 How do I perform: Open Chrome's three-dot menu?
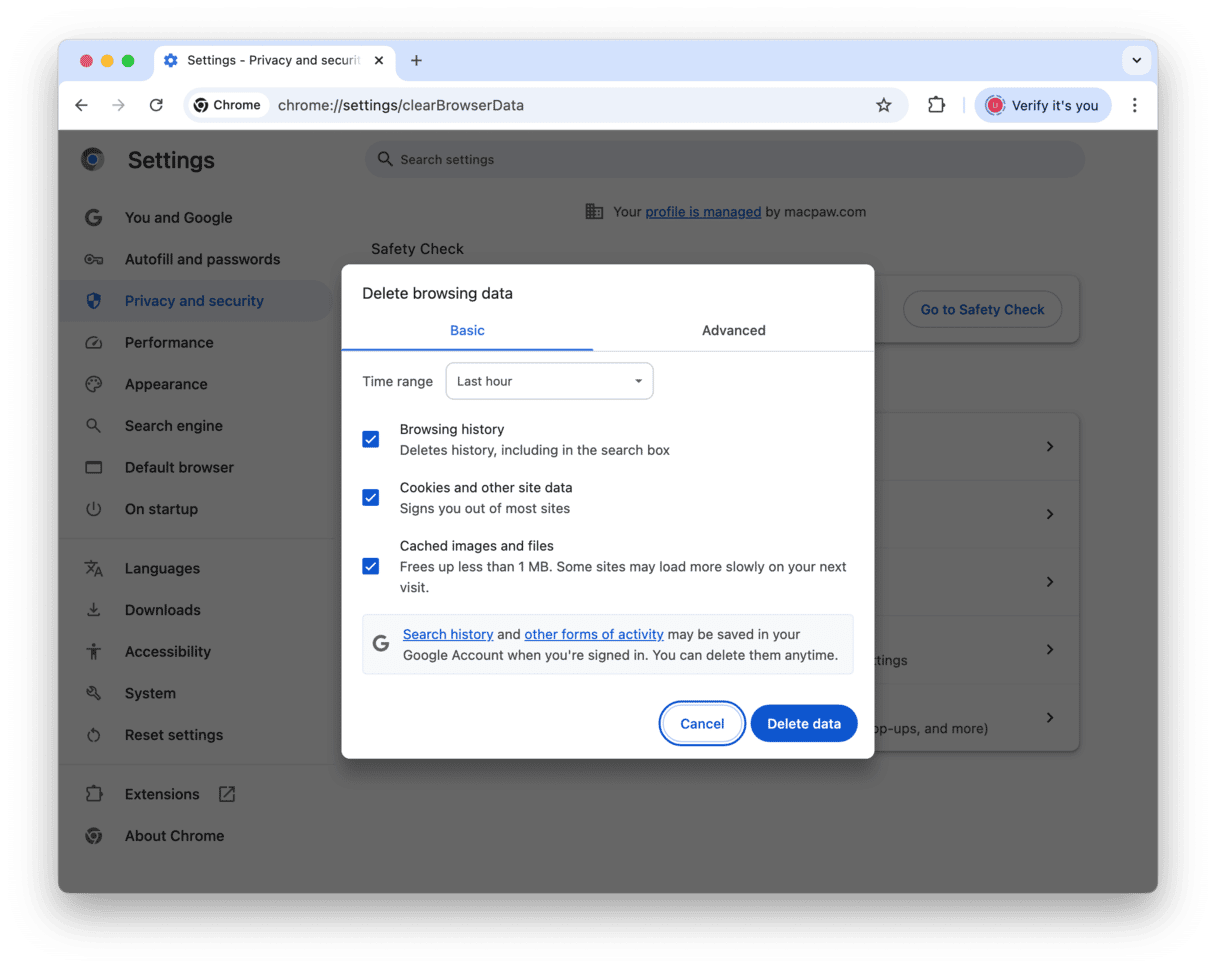pyautogui.click(x=1134, y=105)
